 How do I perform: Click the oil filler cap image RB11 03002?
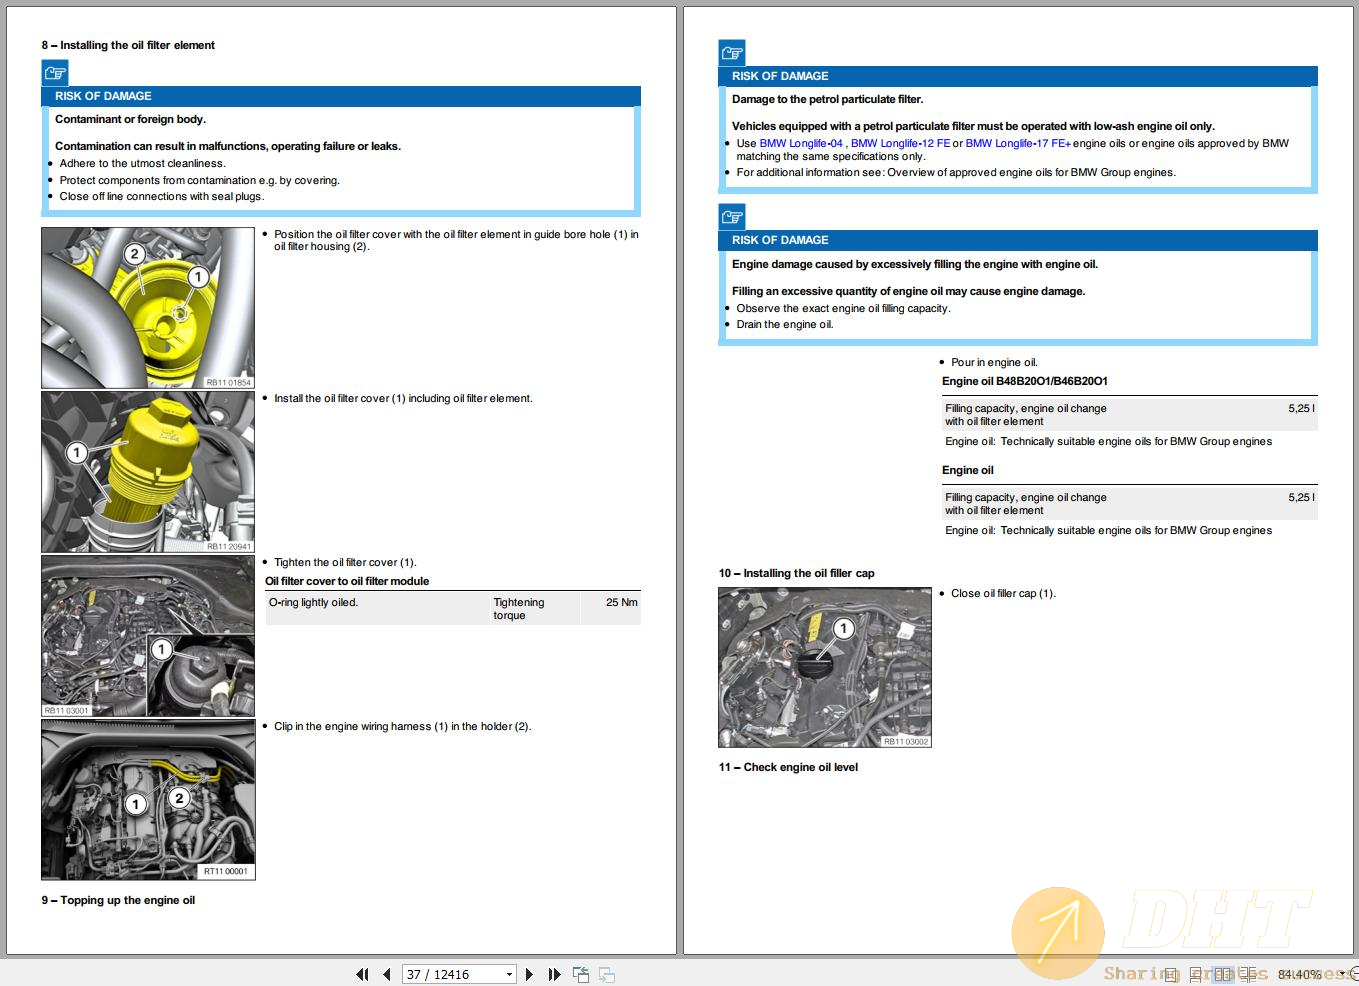point(825,667)
